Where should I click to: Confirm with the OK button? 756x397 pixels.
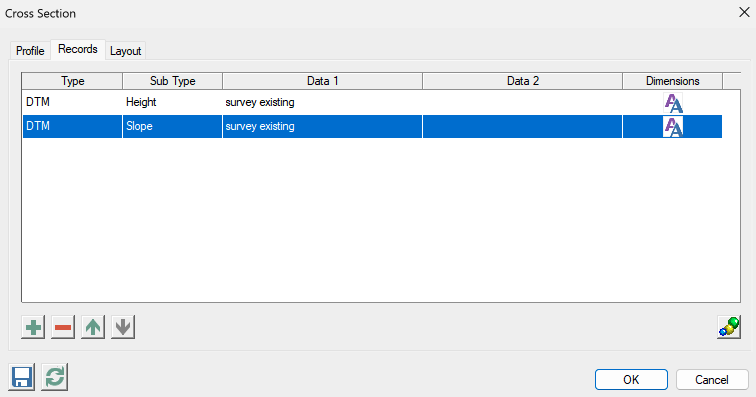pos(631,380)
